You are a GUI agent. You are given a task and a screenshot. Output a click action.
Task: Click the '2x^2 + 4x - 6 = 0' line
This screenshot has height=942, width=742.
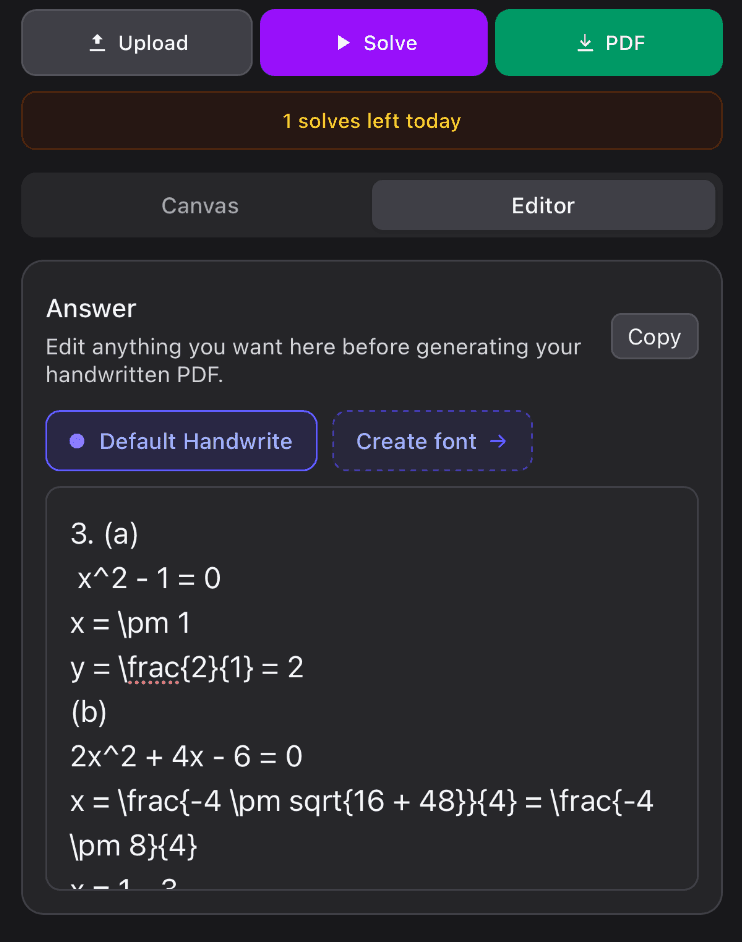pyautogui.click(x=186, y=757)
